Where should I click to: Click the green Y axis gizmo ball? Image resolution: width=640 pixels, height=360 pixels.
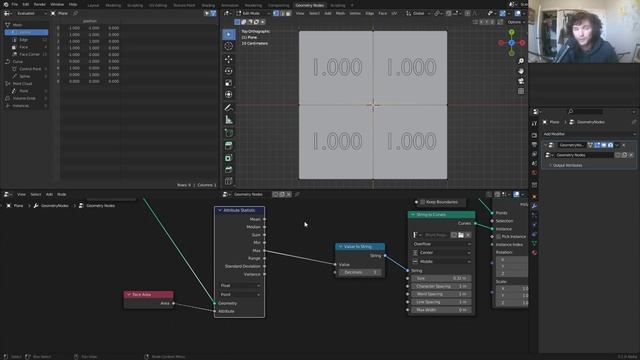[x=511, y=32]
